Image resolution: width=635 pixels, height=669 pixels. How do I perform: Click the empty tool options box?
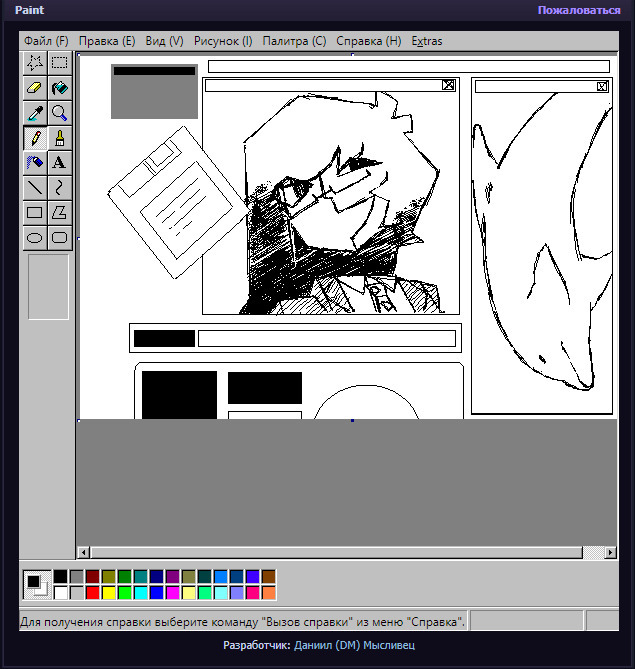(x=48, y=287)
